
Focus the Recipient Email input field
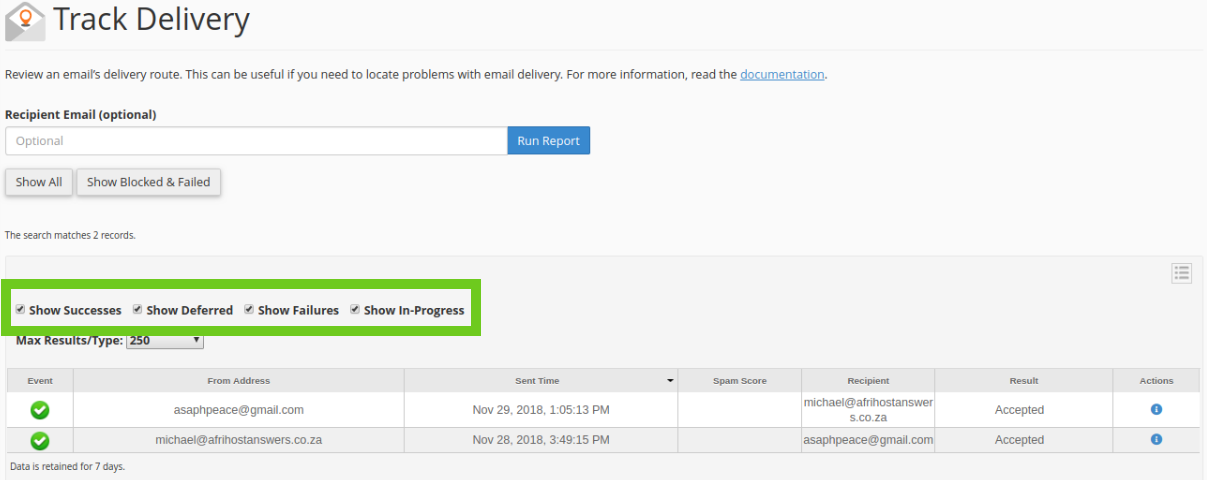(x=256, y=141)
